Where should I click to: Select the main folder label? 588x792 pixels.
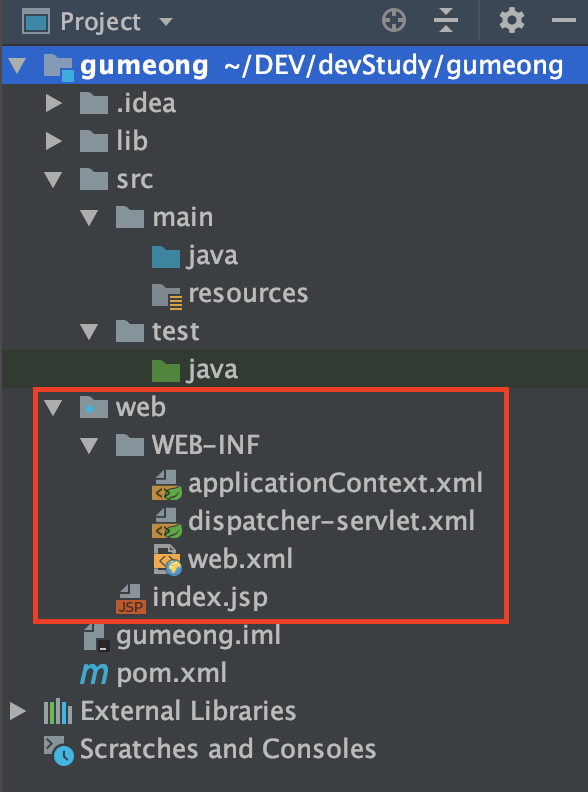pos(182,218)
